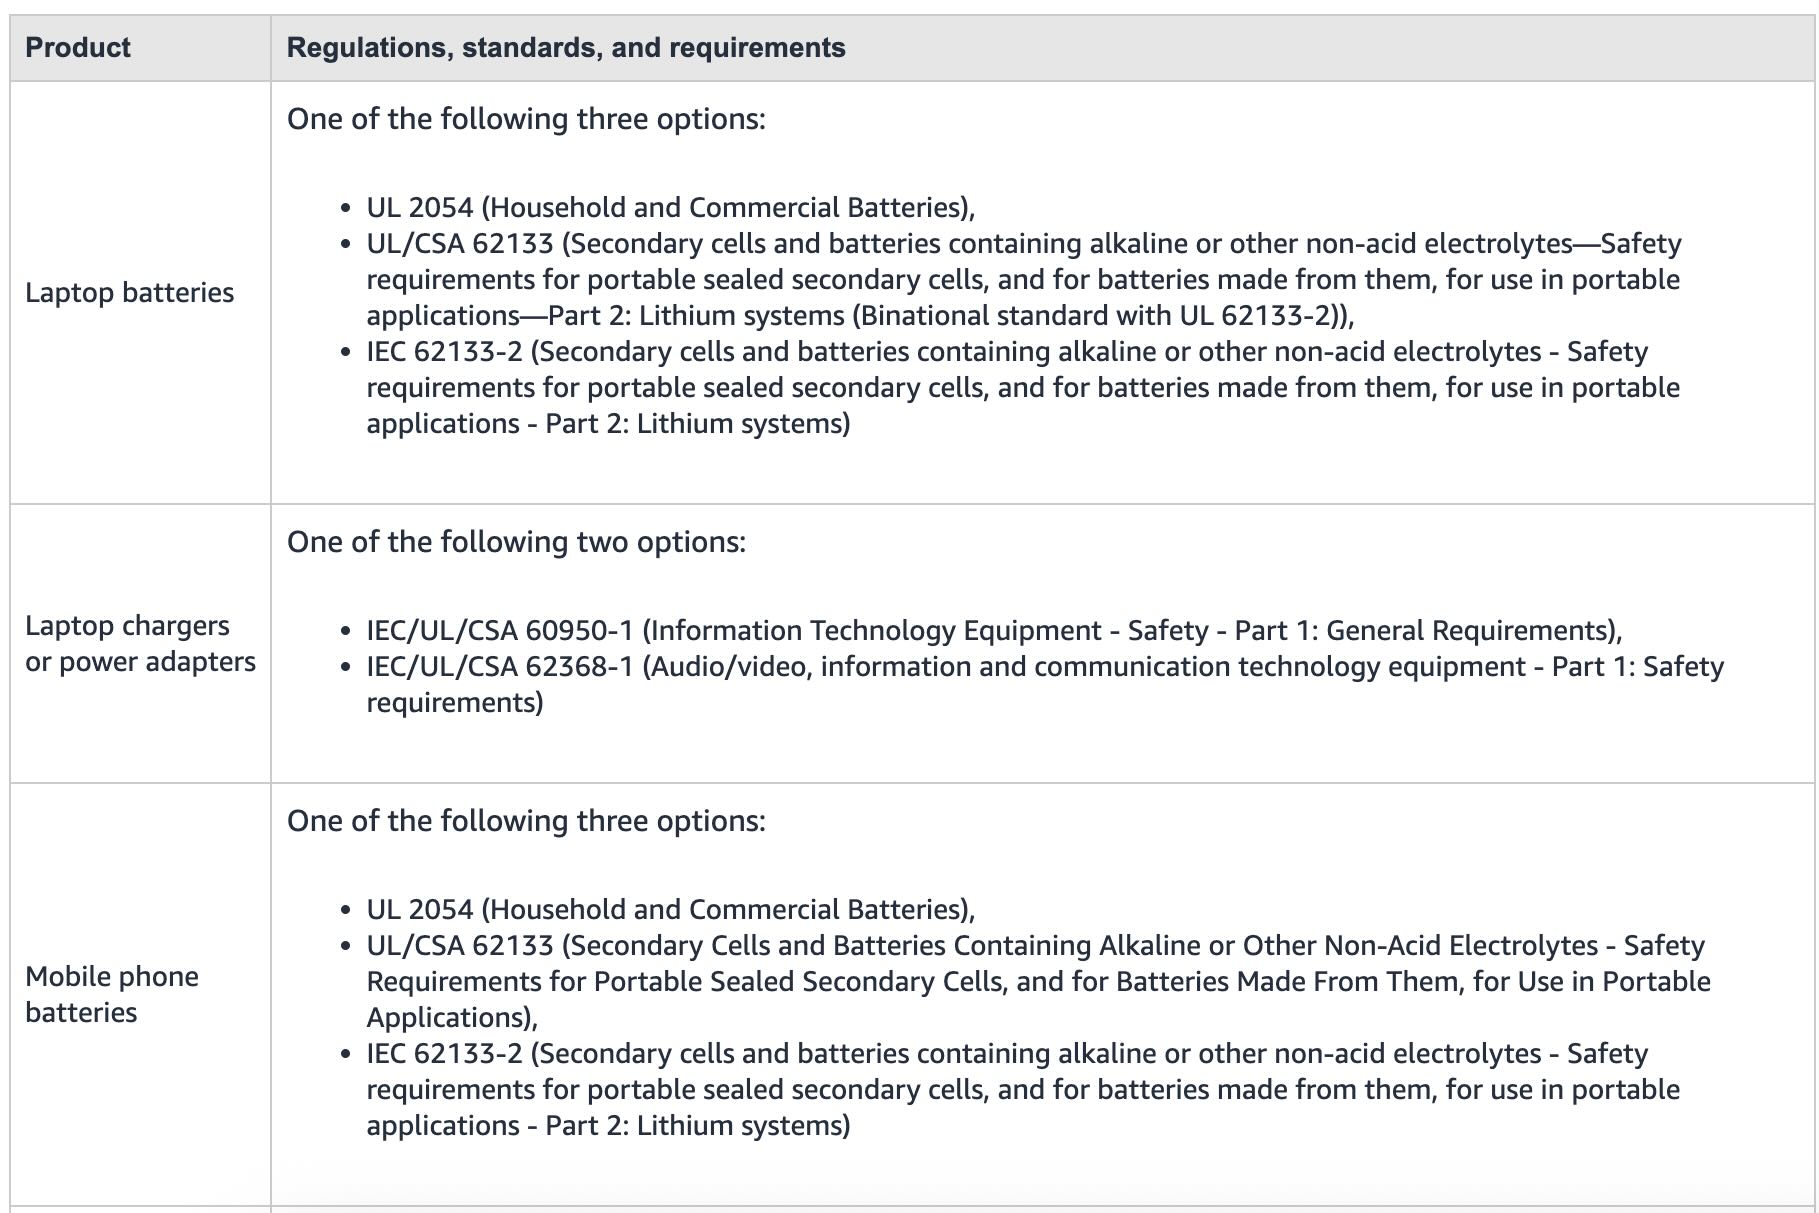Image resolution: width=1819 pixels, height=1213 pixels.
Task: Click IEC 62133-2 entry in Laptop batteries row
Action: point(444,352)
